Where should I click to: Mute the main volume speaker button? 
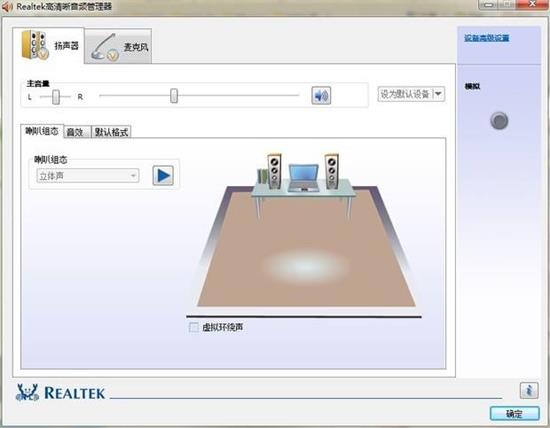pyautogui.click(x=321, y=95)
